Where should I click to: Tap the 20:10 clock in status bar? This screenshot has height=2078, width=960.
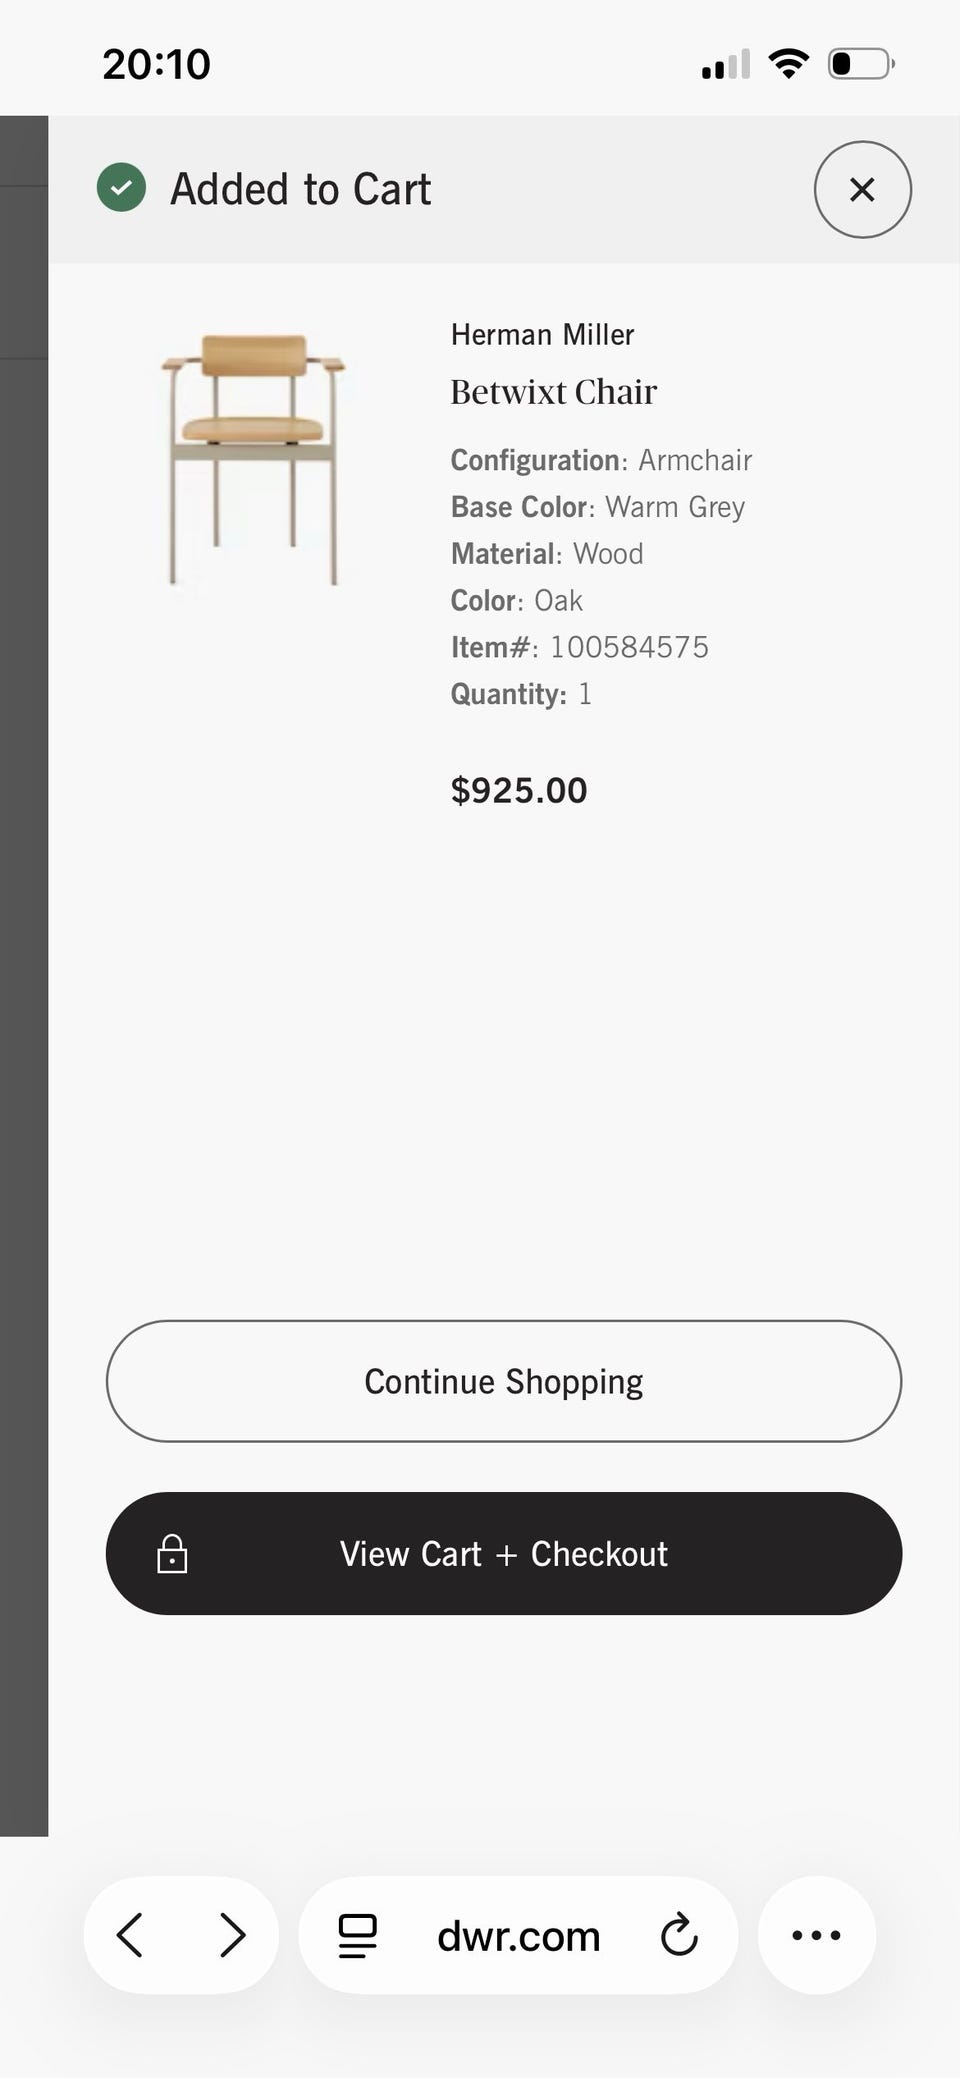point(156,65)
